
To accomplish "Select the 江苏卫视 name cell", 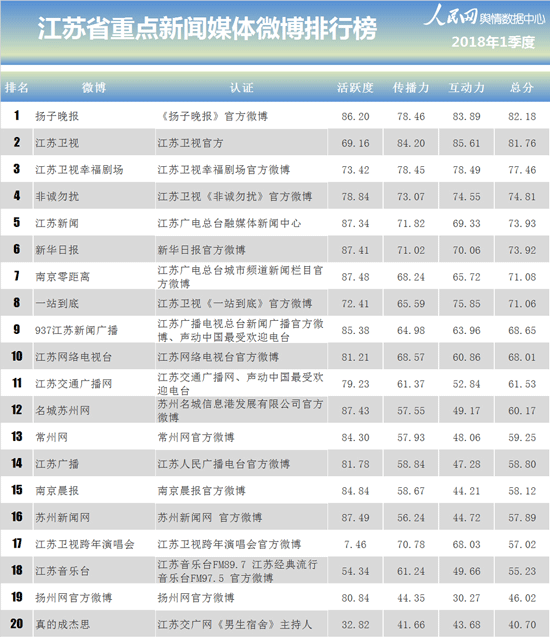I will [93, 143].
